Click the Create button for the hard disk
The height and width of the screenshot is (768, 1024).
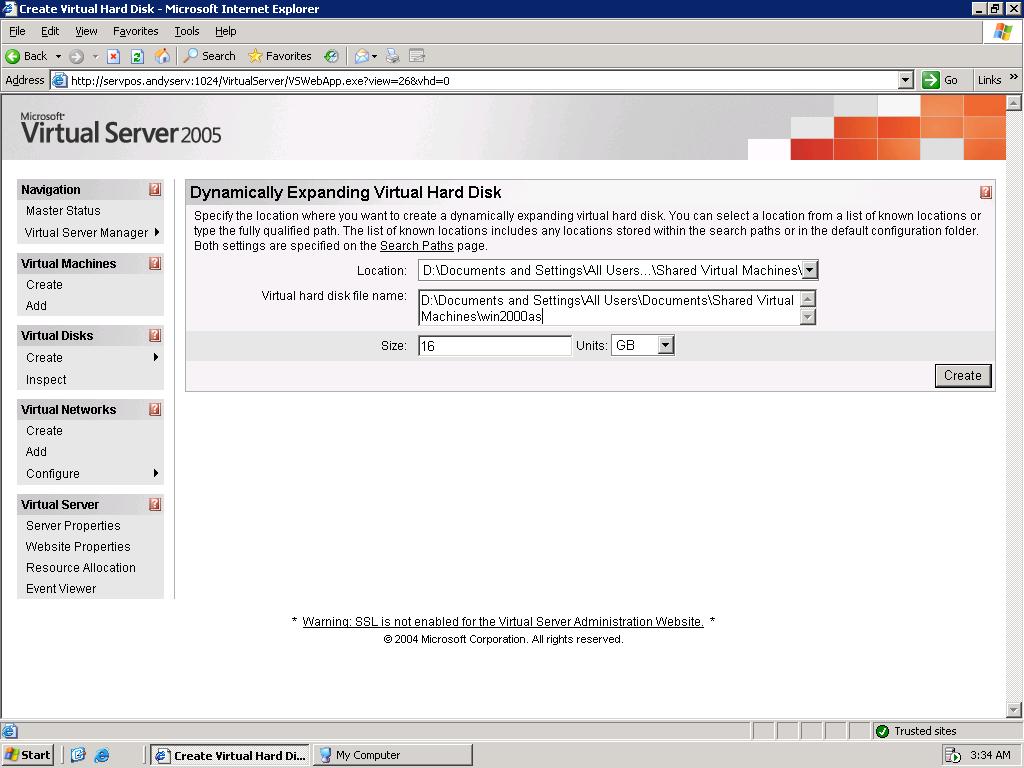pyautogui.click(x=963, y=376)
